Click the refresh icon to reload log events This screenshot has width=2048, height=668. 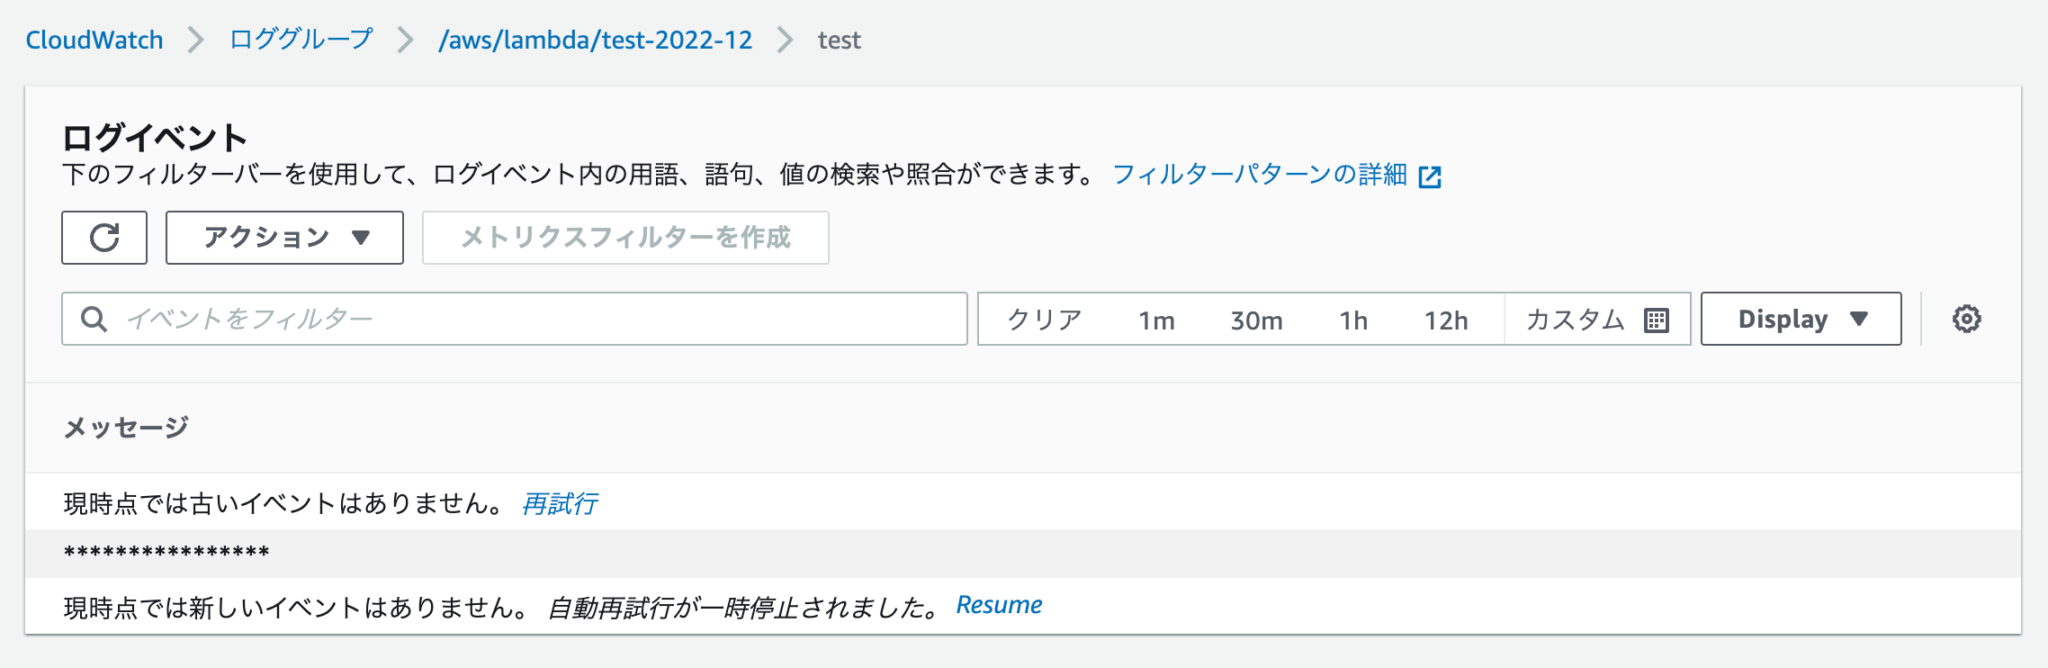pyautogui.click(x=104, y=237)
